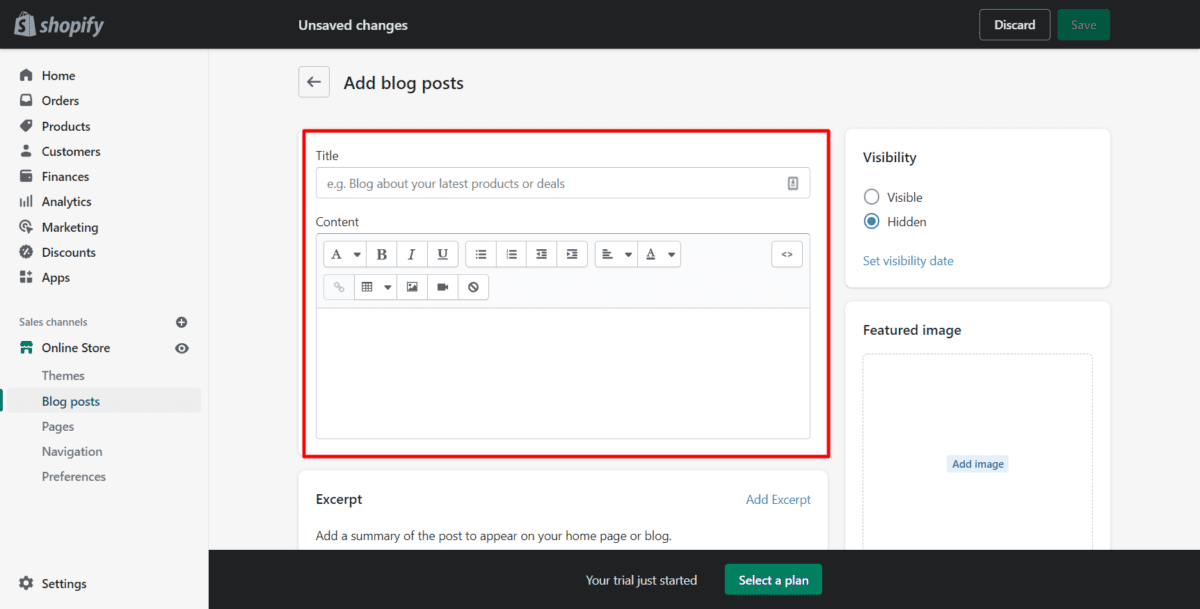Open Pages under Online Store
This screenshot has width=1200, height=609.
point(58,426)
